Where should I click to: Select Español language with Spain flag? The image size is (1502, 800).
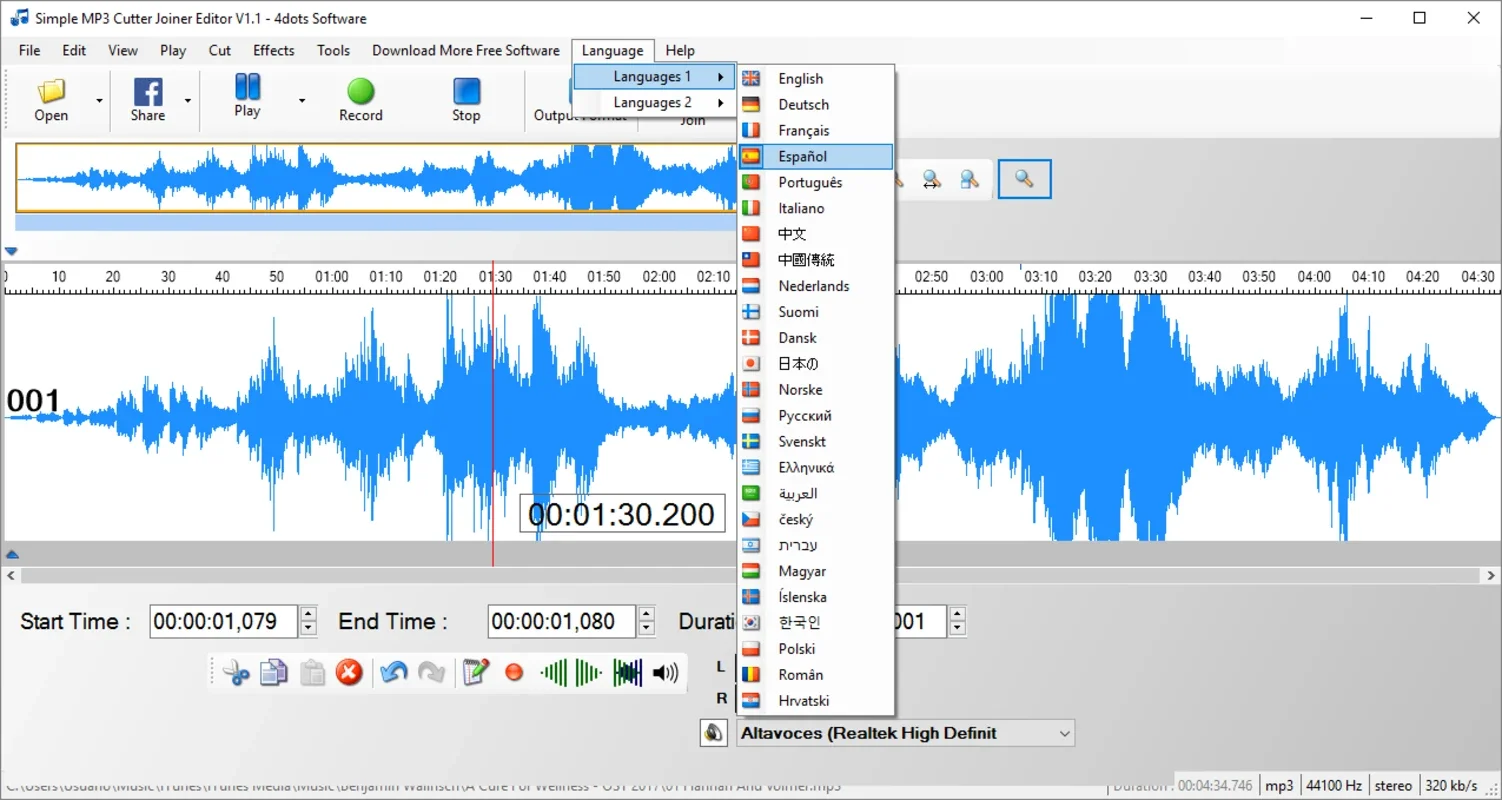pos(816,156)
